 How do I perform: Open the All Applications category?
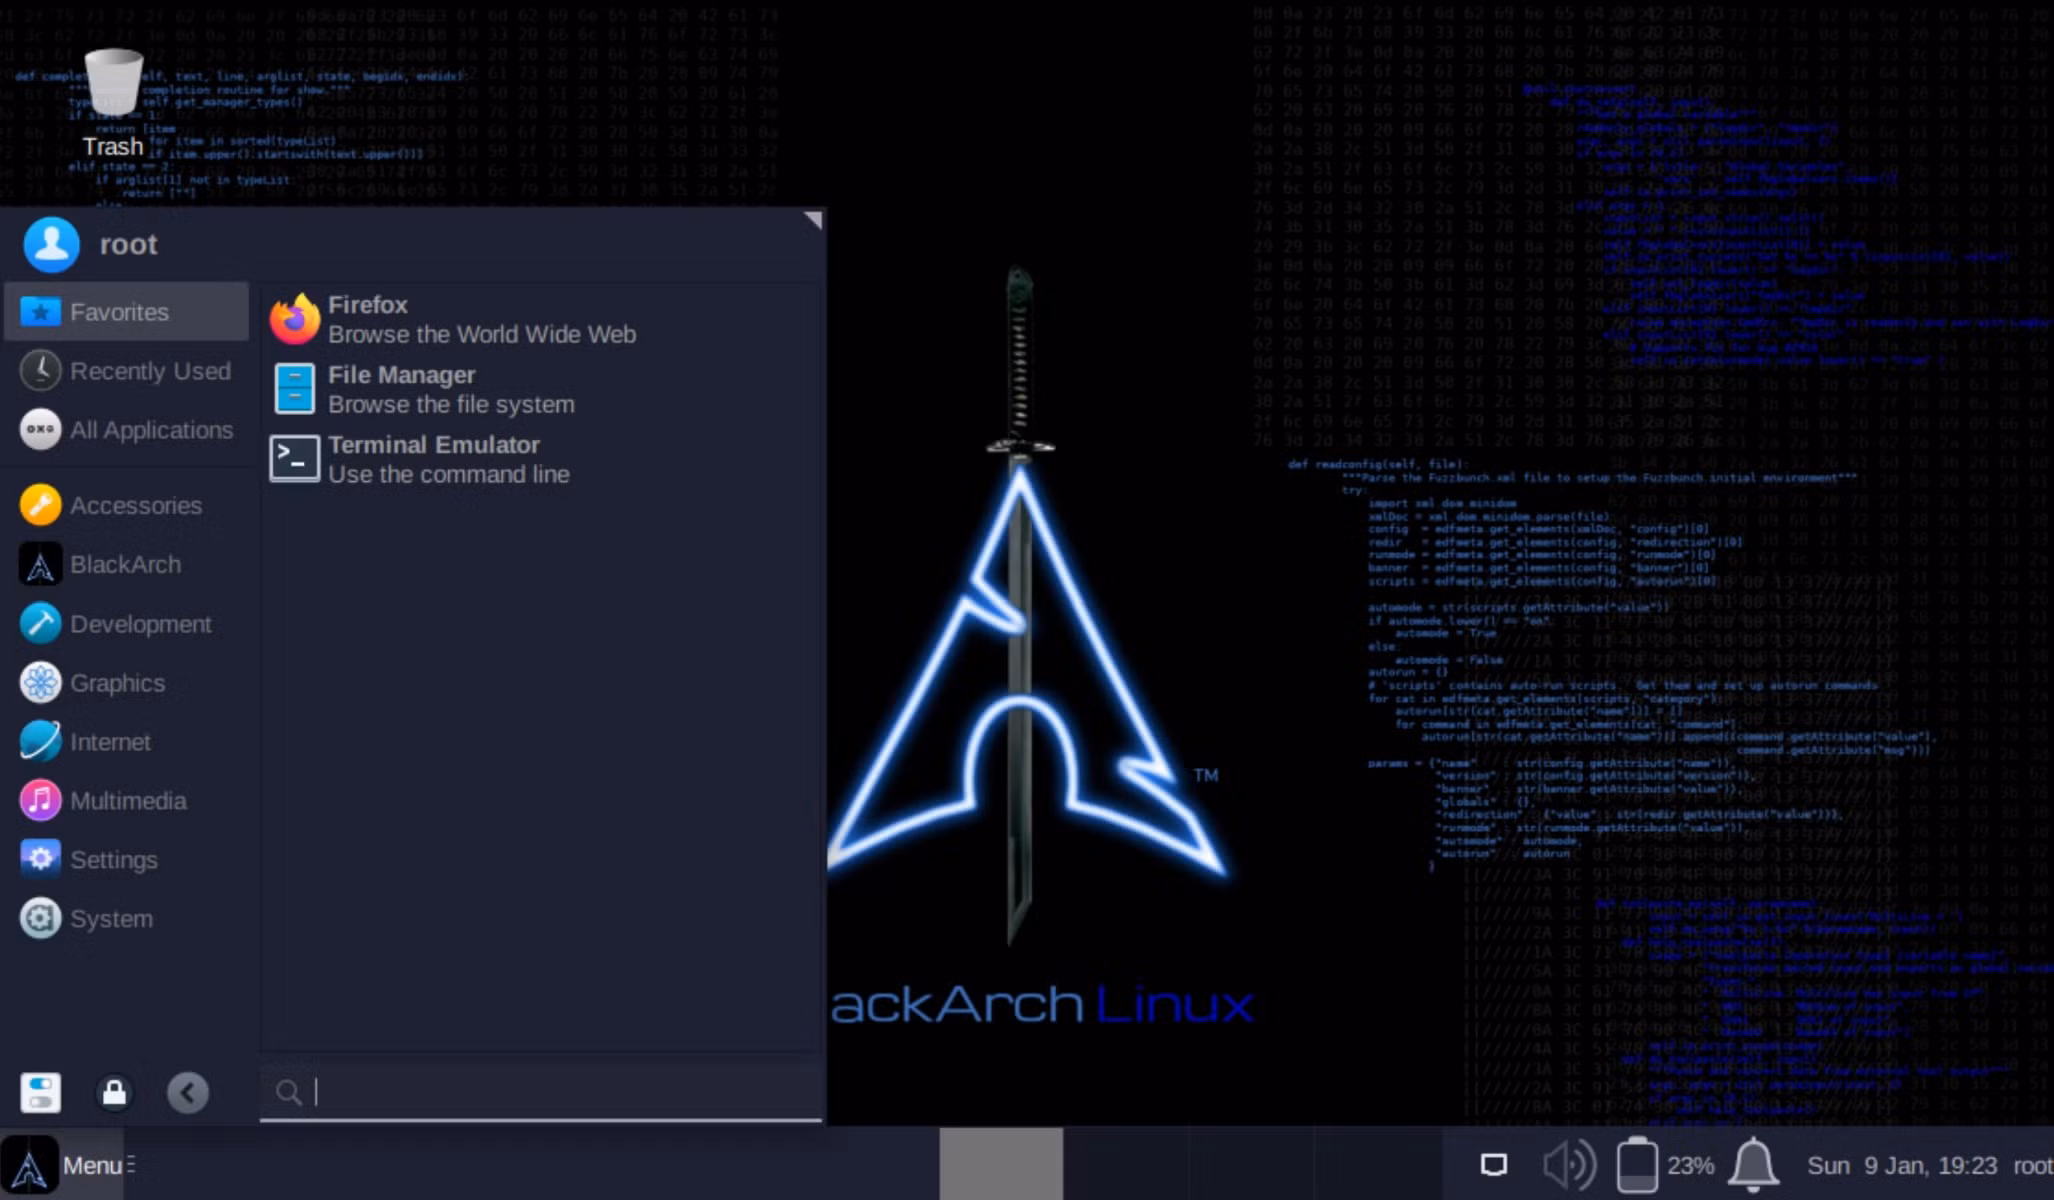point(126,430)
